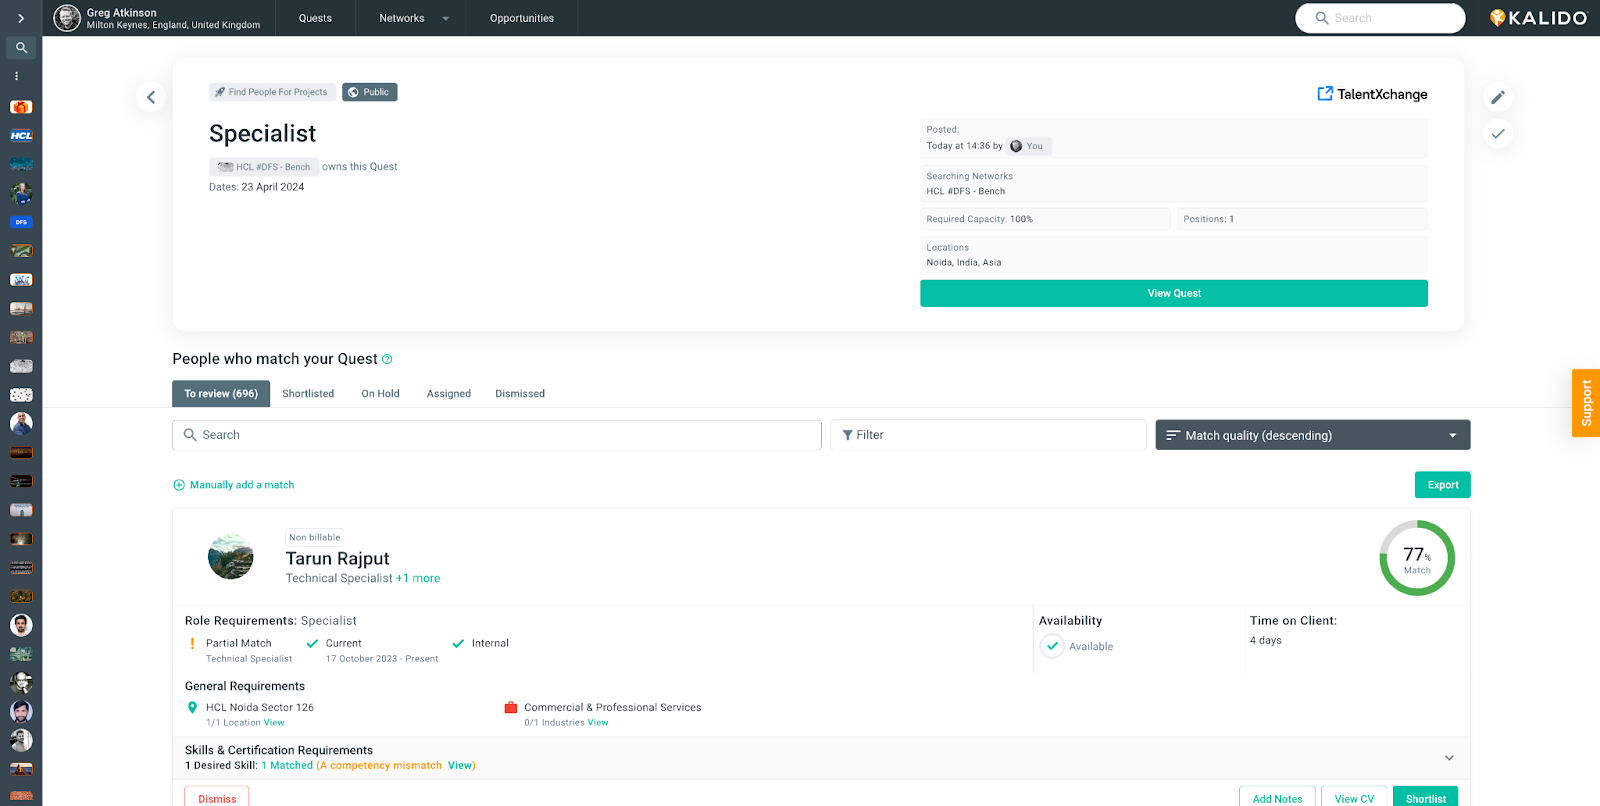Viewport: 1600px width, 806px height.
Task: Expand Skills & Certification Requirements section
Action: coord(1448,758)
